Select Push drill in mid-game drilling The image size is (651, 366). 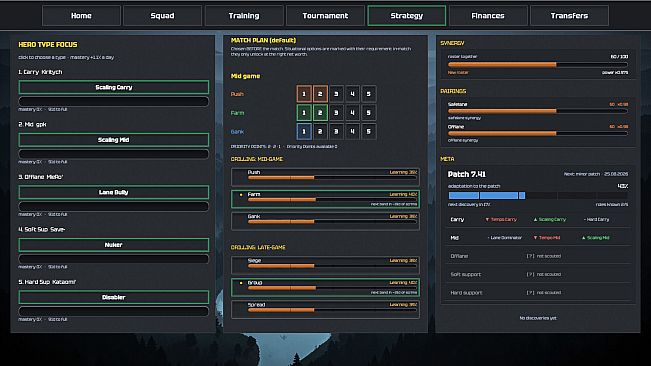tap(325, 177)
